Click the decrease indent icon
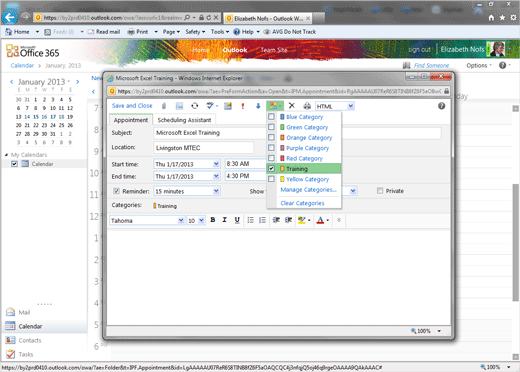Image resolution: width=520 pixels, height=372 pixels. tap(276, 220)
